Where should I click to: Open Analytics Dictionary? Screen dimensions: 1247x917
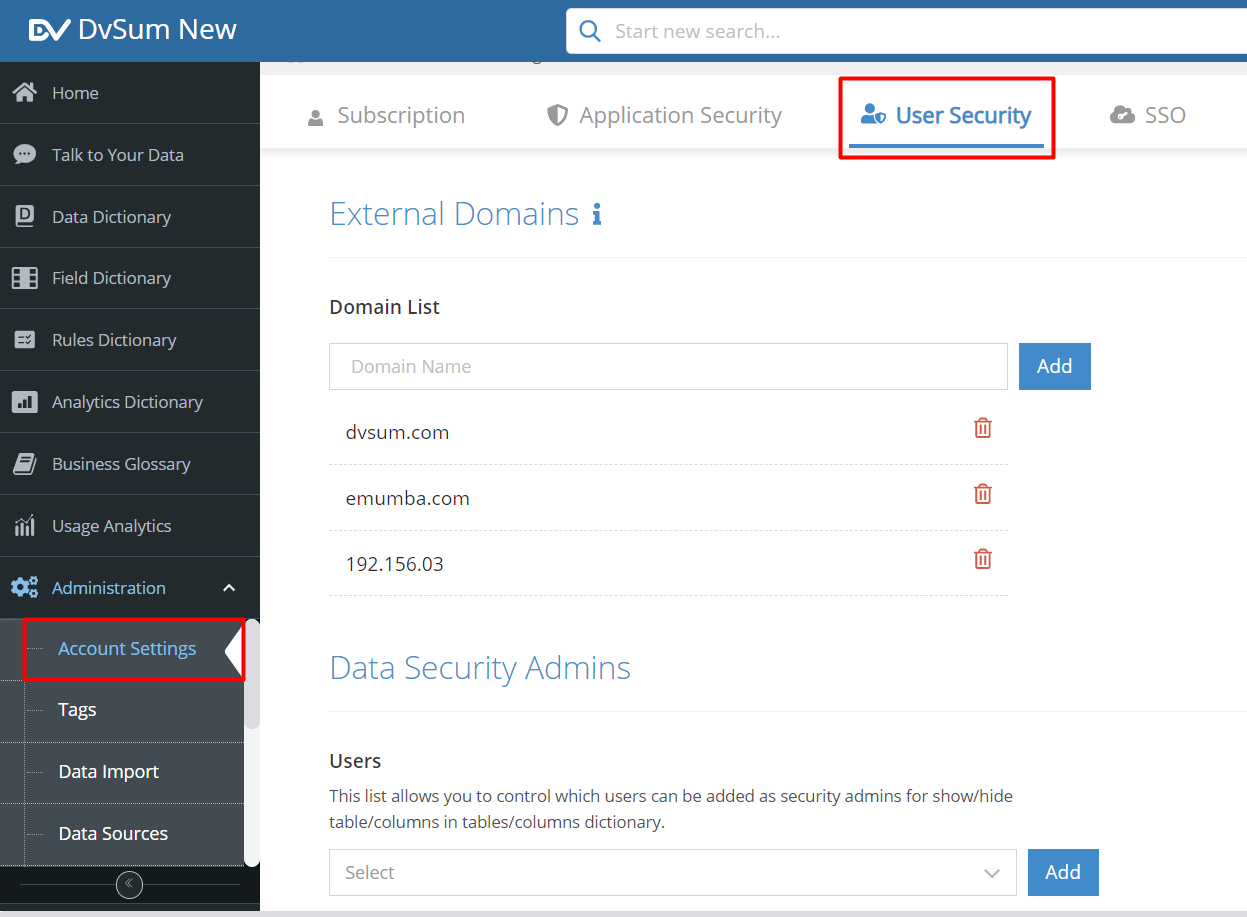click(x=130, y=402)
